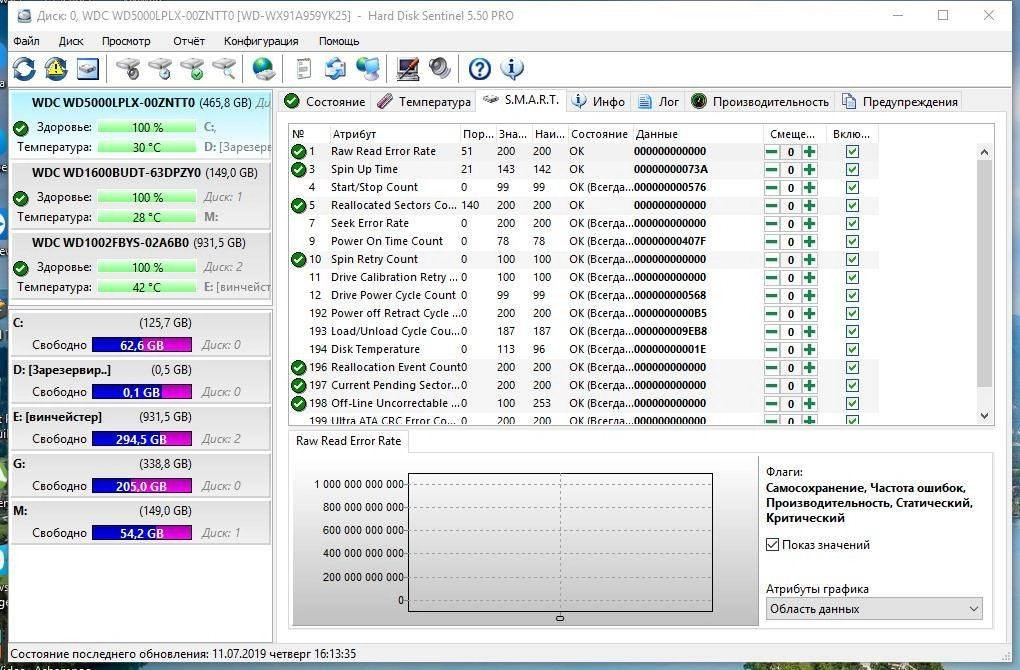This screenshot has height=670, width=1020.
Task: Select the E: [винчейстер] partition entry
Action: [x=141, y=428]
